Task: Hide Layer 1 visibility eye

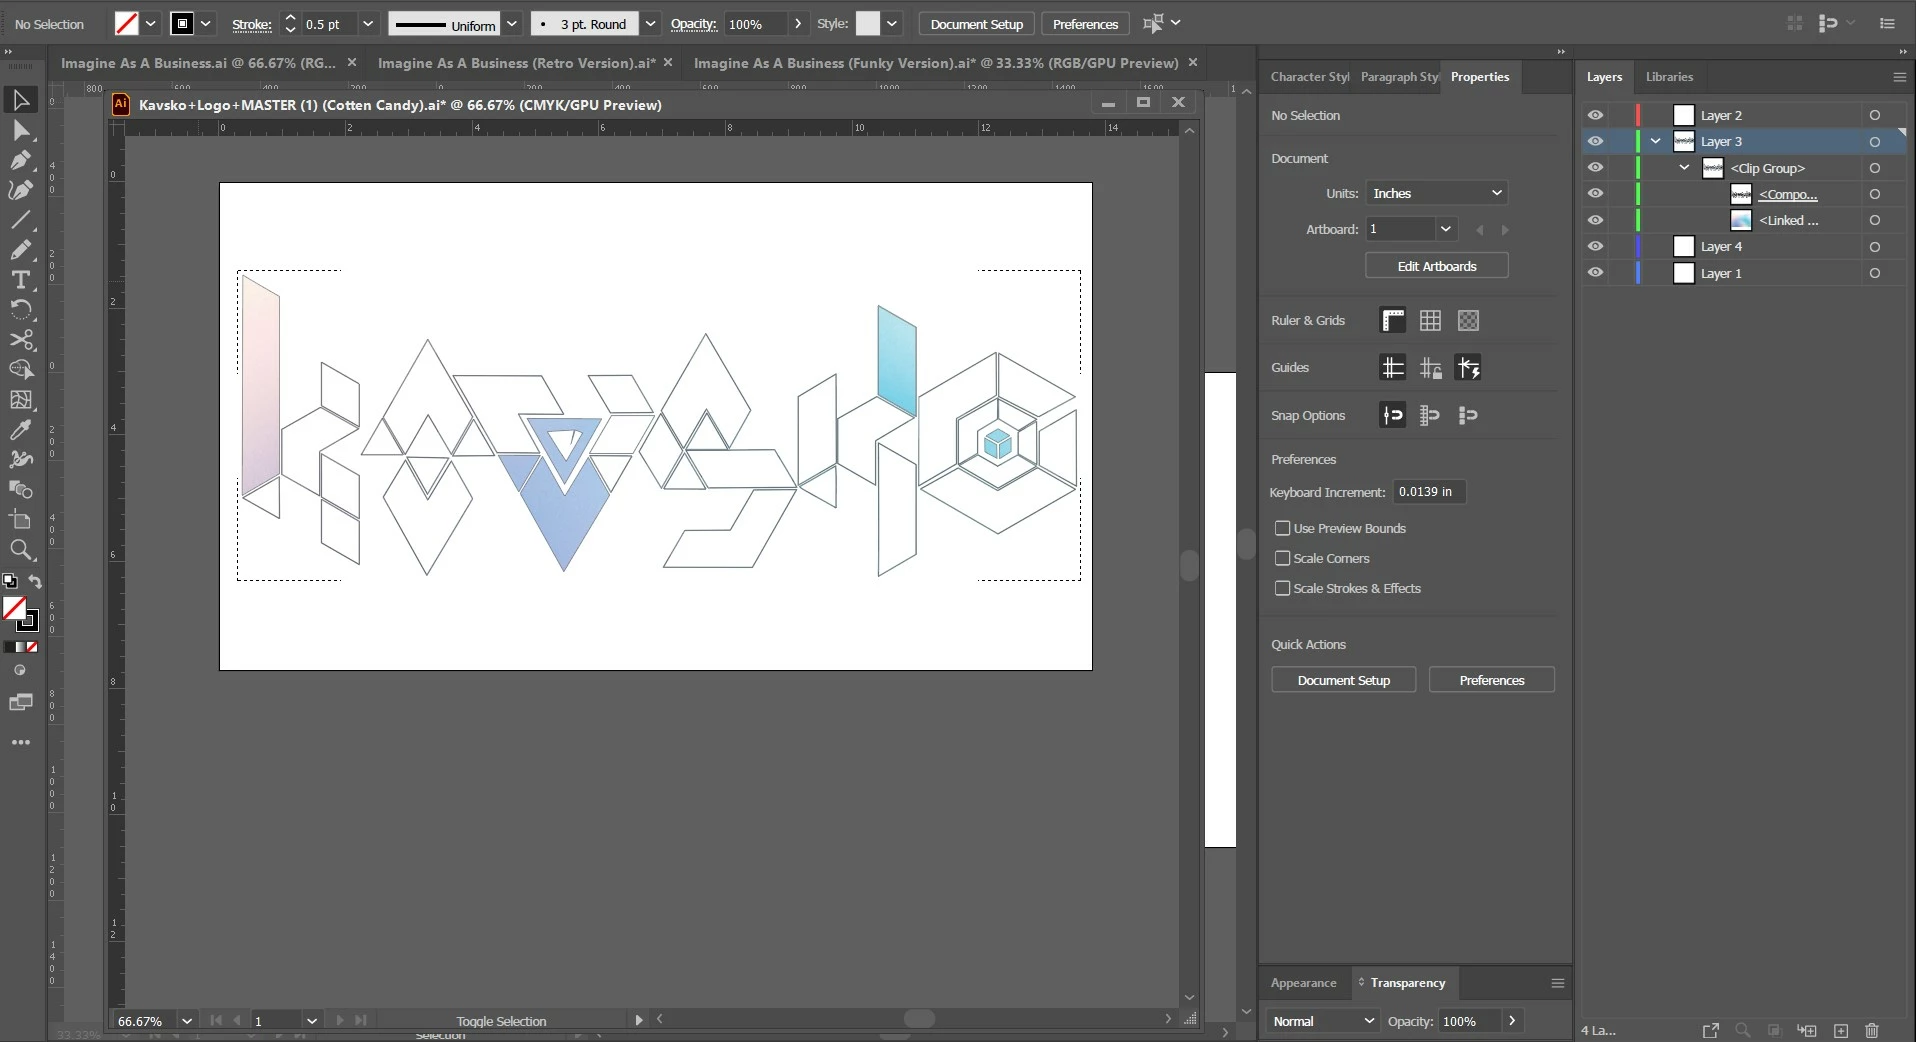Action: point(1595,272)
